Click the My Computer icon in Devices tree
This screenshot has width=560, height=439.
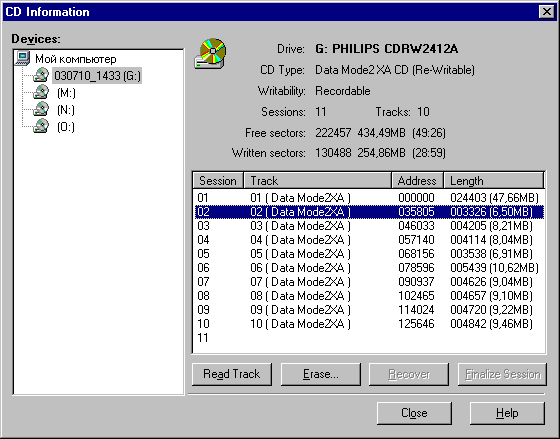22,59
